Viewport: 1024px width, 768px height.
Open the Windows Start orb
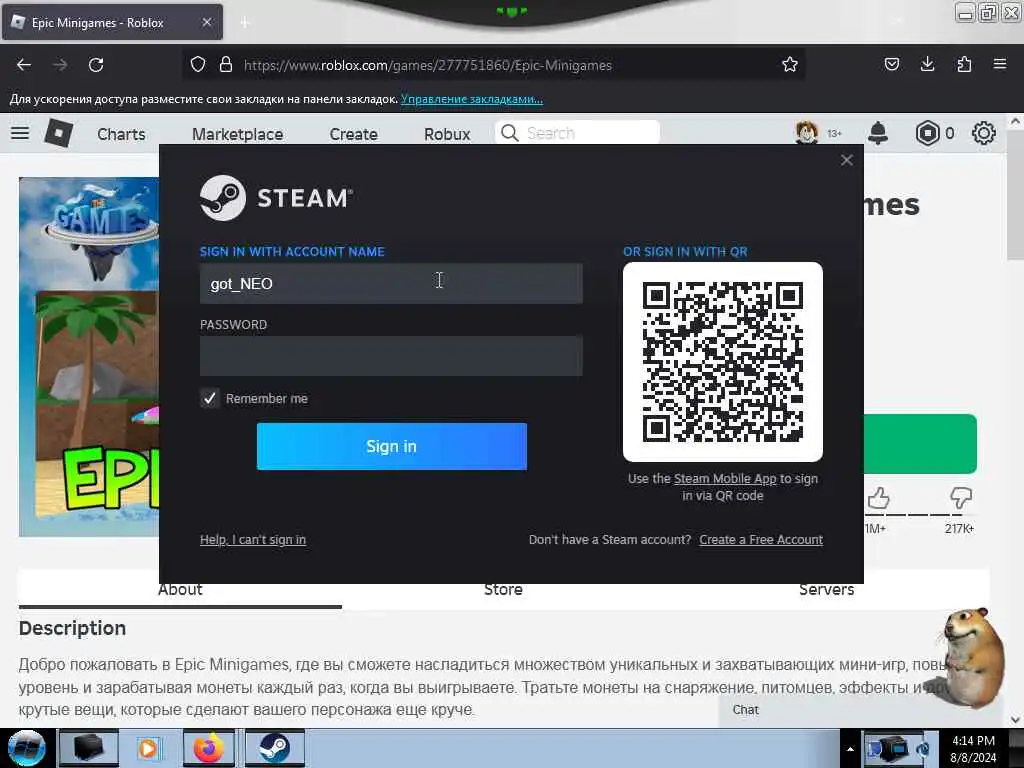[x=26, y=748]
